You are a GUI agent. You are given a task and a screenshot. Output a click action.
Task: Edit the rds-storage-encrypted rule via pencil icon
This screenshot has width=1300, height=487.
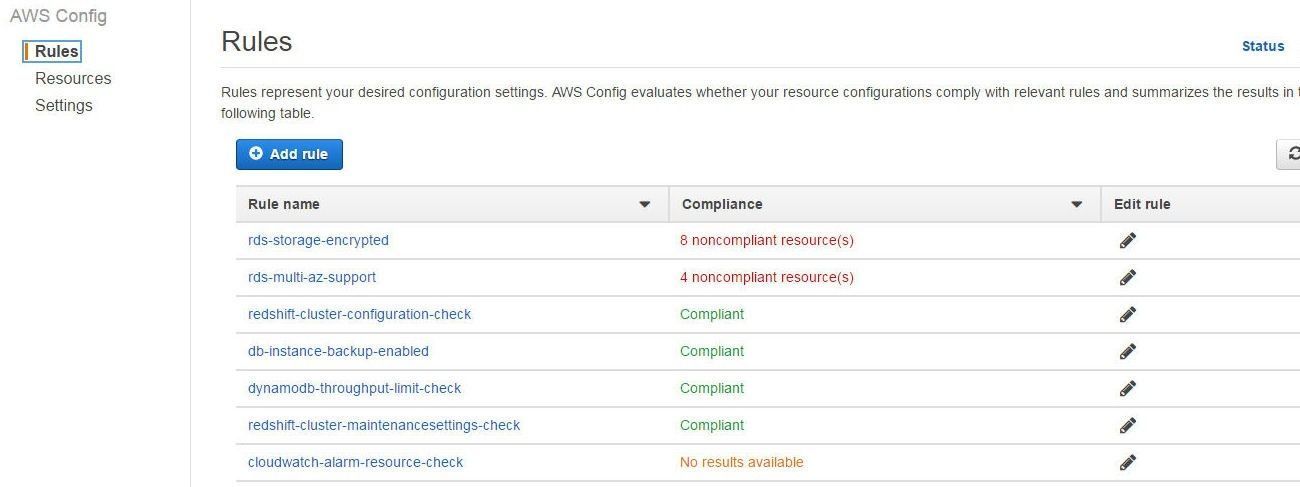[x=1128, y=240]
